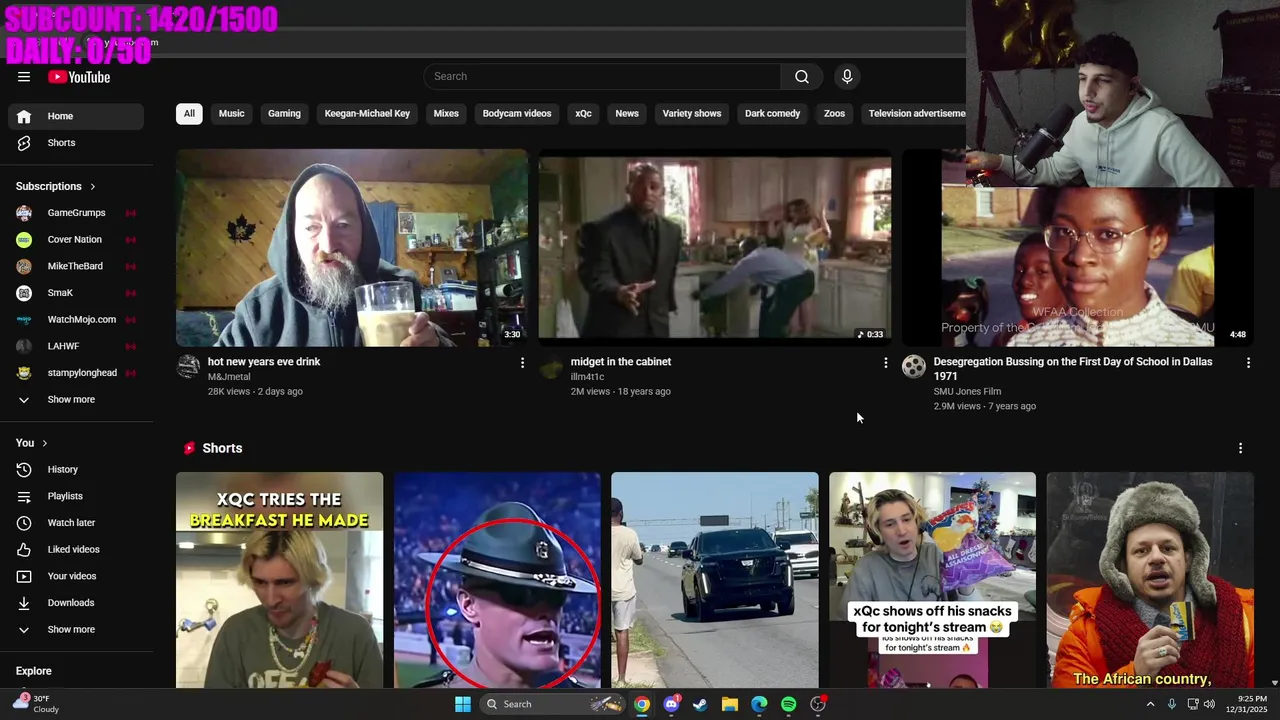
Task: Open Steam from the taskbar
Action: 700,704
